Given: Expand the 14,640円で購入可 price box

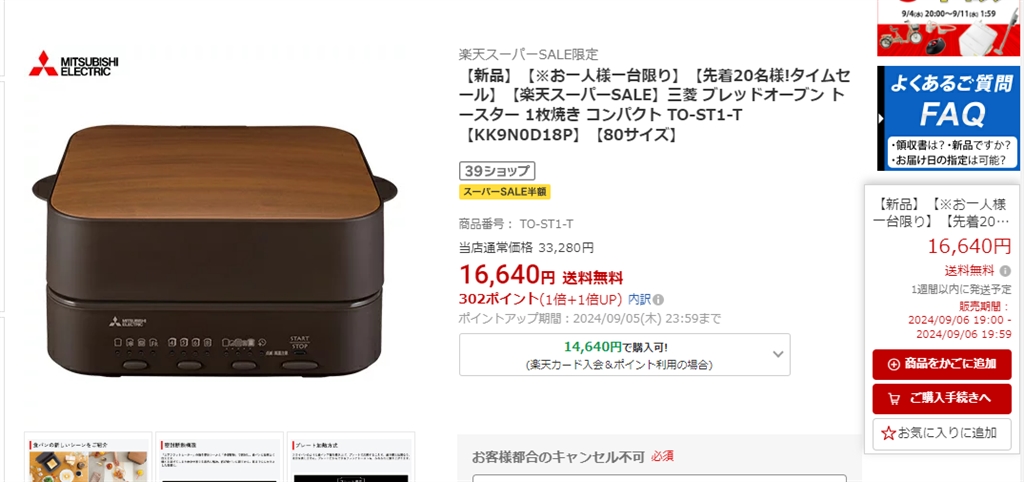Looking at the screenshot, I should click(x=624, y=355).
